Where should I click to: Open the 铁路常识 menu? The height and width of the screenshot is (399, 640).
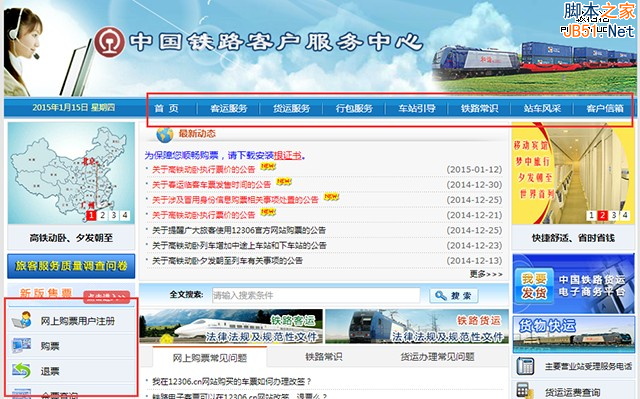(x=480, y=109)
